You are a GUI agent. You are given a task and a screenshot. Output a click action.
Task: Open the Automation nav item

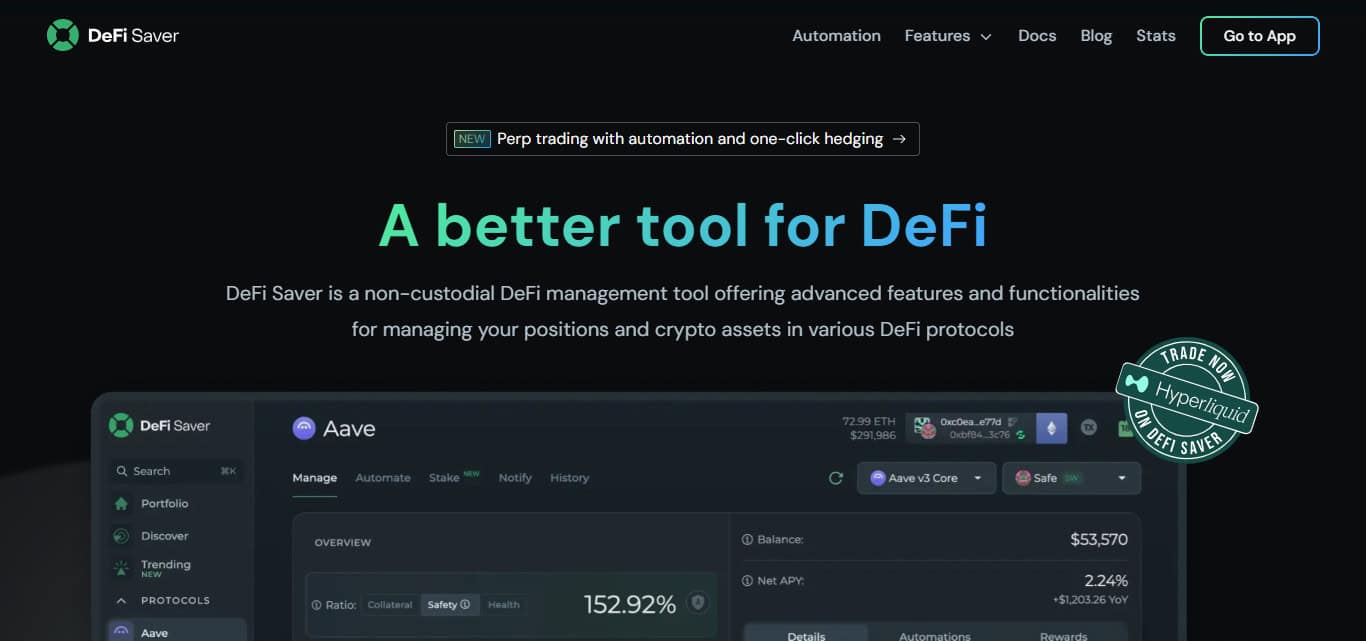click(836, 36)
